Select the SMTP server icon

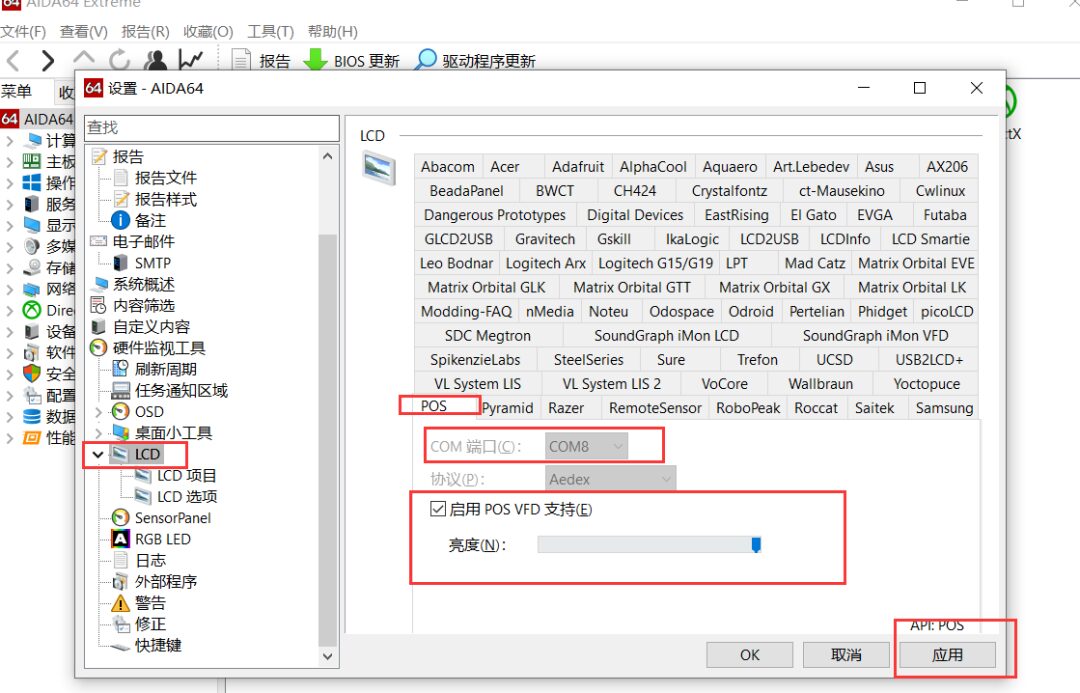coord(121,262)
